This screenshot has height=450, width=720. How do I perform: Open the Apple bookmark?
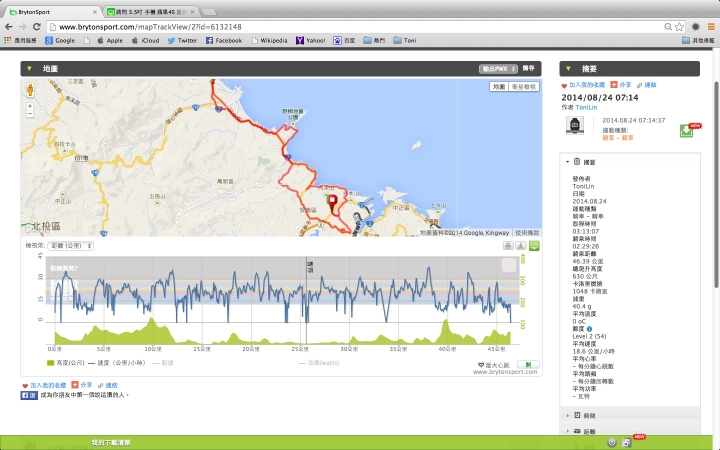pyautogui.click(x=110, y=40)
